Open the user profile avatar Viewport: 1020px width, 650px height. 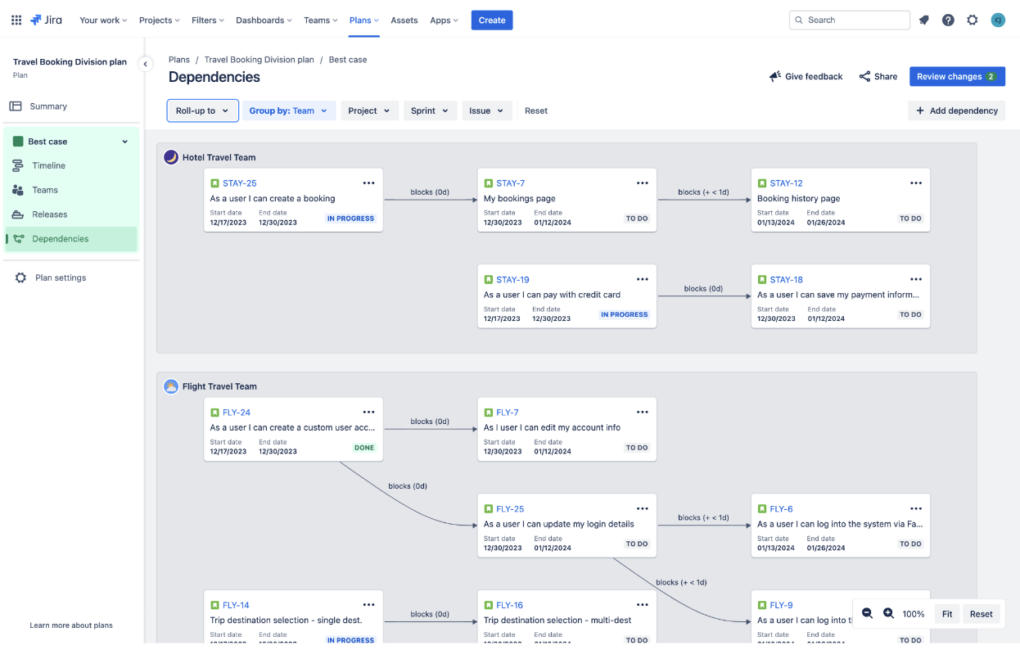tap(998, 20)
